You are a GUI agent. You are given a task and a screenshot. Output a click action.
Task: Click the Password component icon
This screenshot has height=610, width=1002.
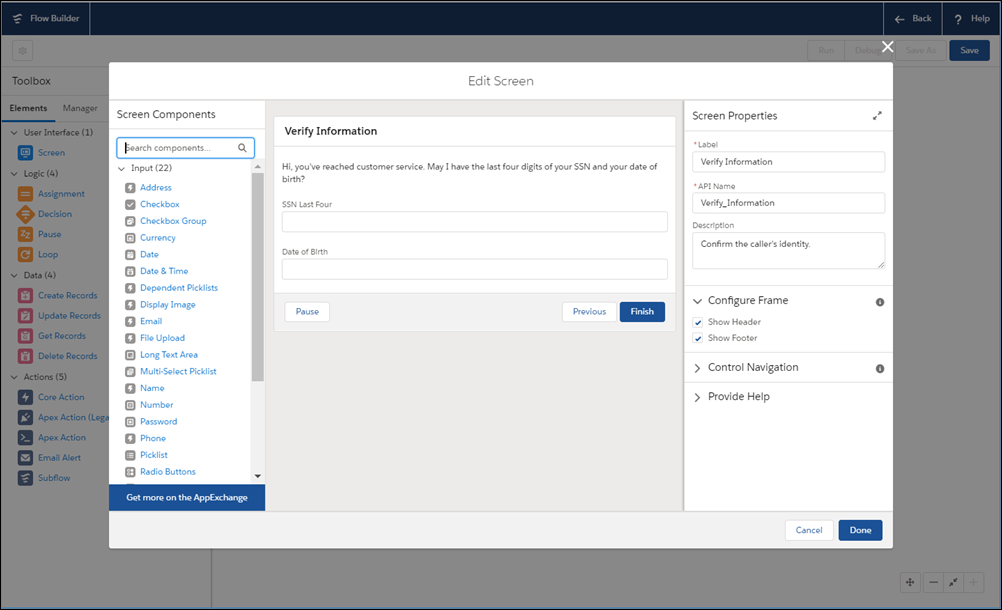pyautogui.click(x=130, y=422)
